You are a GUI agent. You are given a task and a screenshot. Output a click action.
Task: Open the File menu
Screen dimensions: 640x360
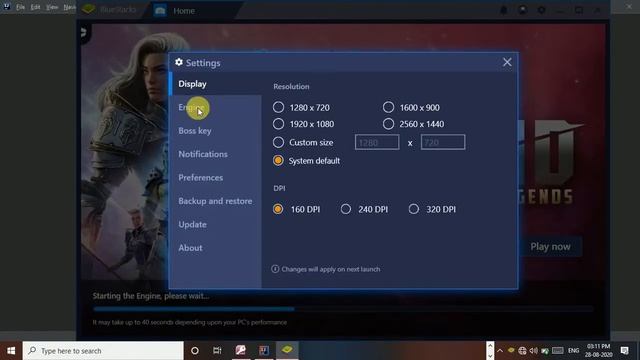click(20, 7)
